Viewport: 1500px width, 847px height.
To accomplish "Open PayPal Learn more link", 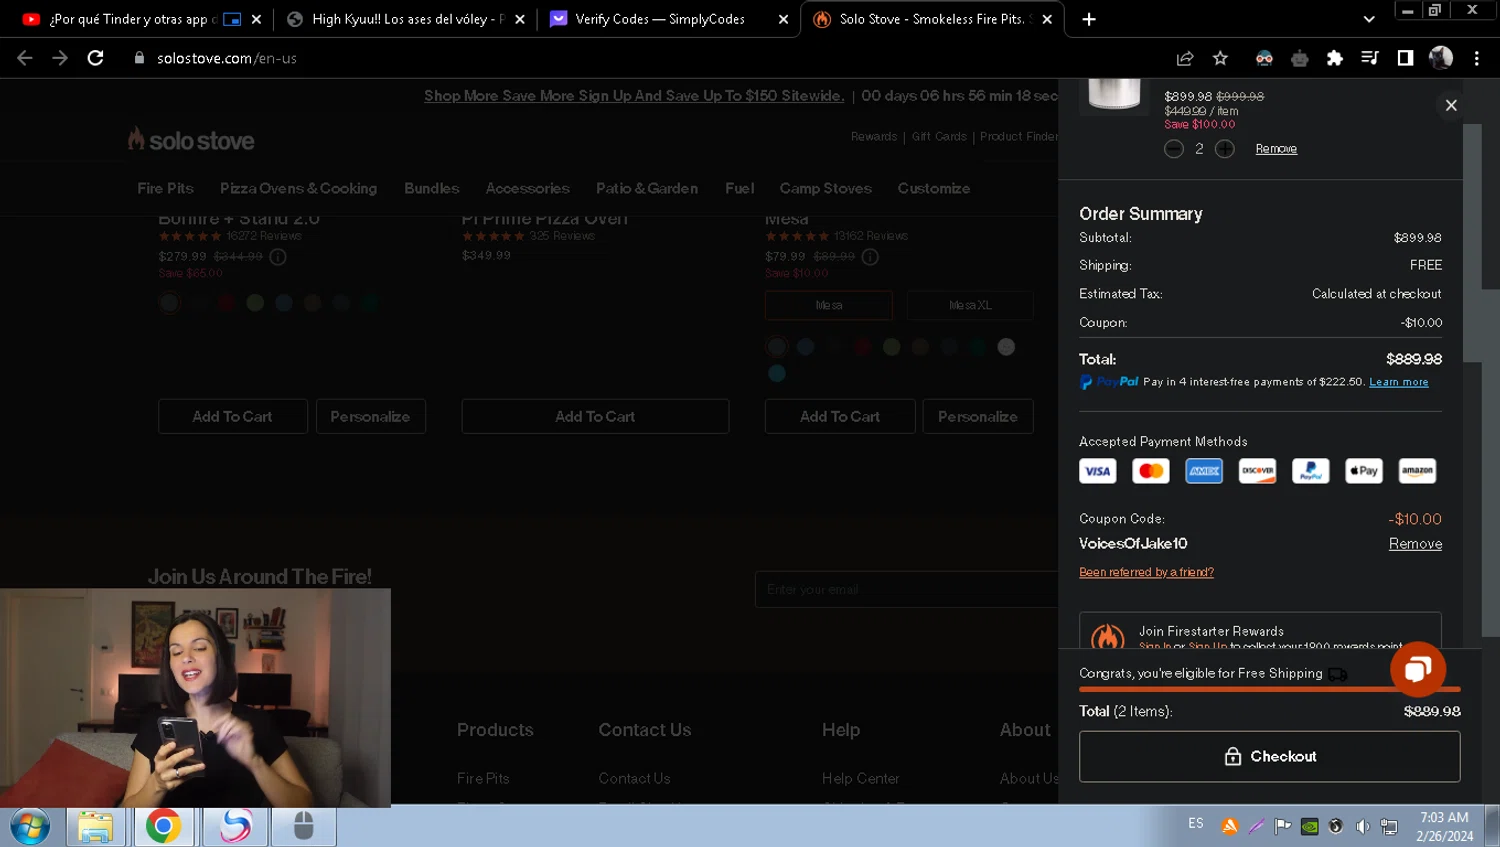I will click(1398, 382).
